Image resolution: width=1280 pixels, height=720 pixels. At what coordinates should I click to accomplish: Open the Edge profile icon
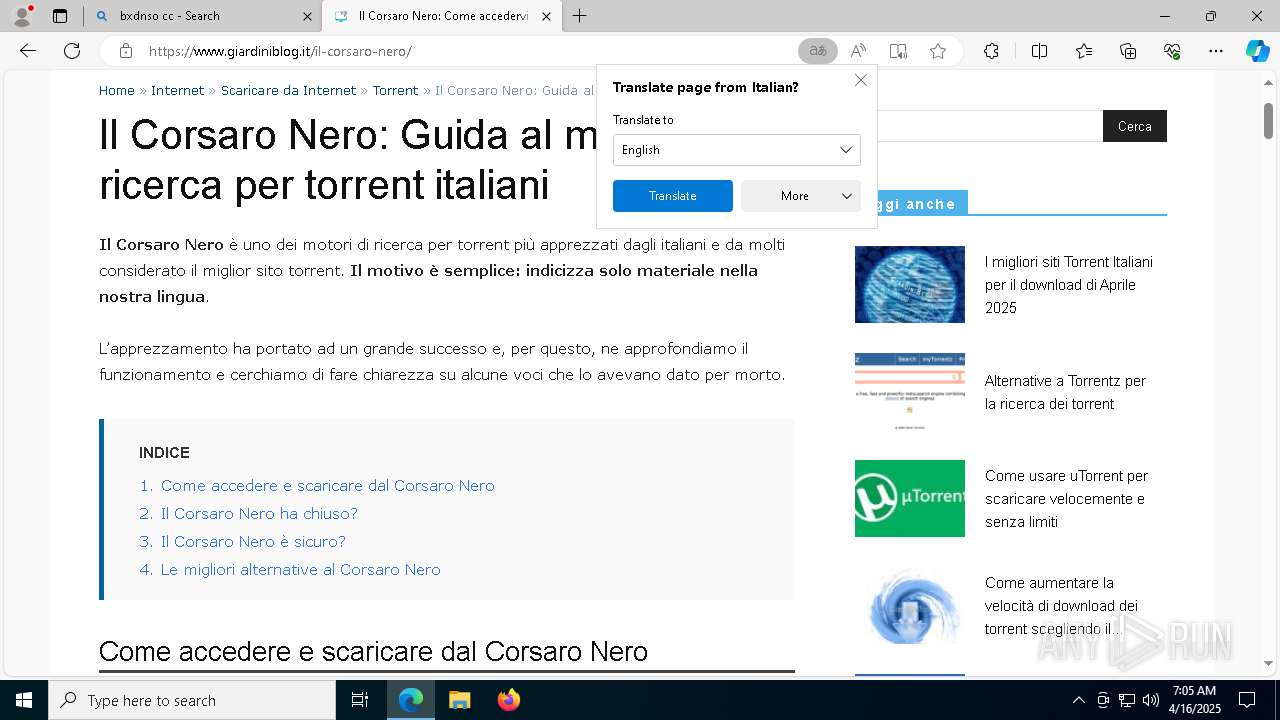[x=22, y=16]
